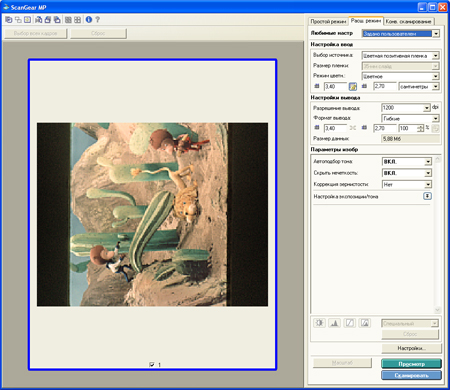Click the Просмотр preview button
The height and width of the screenshot is (390, 450).
(411, 364)
